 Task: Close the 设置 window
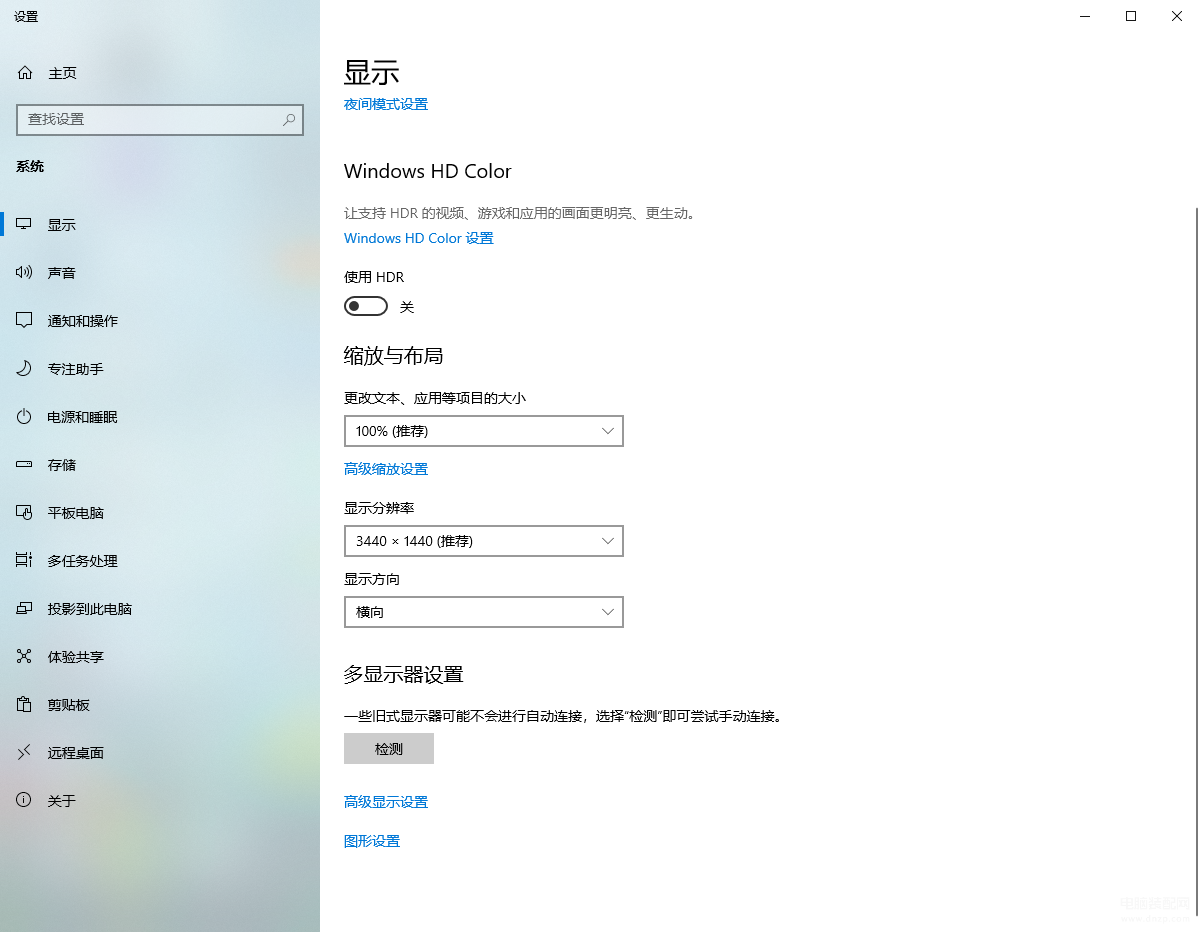tap(1177, 16)
